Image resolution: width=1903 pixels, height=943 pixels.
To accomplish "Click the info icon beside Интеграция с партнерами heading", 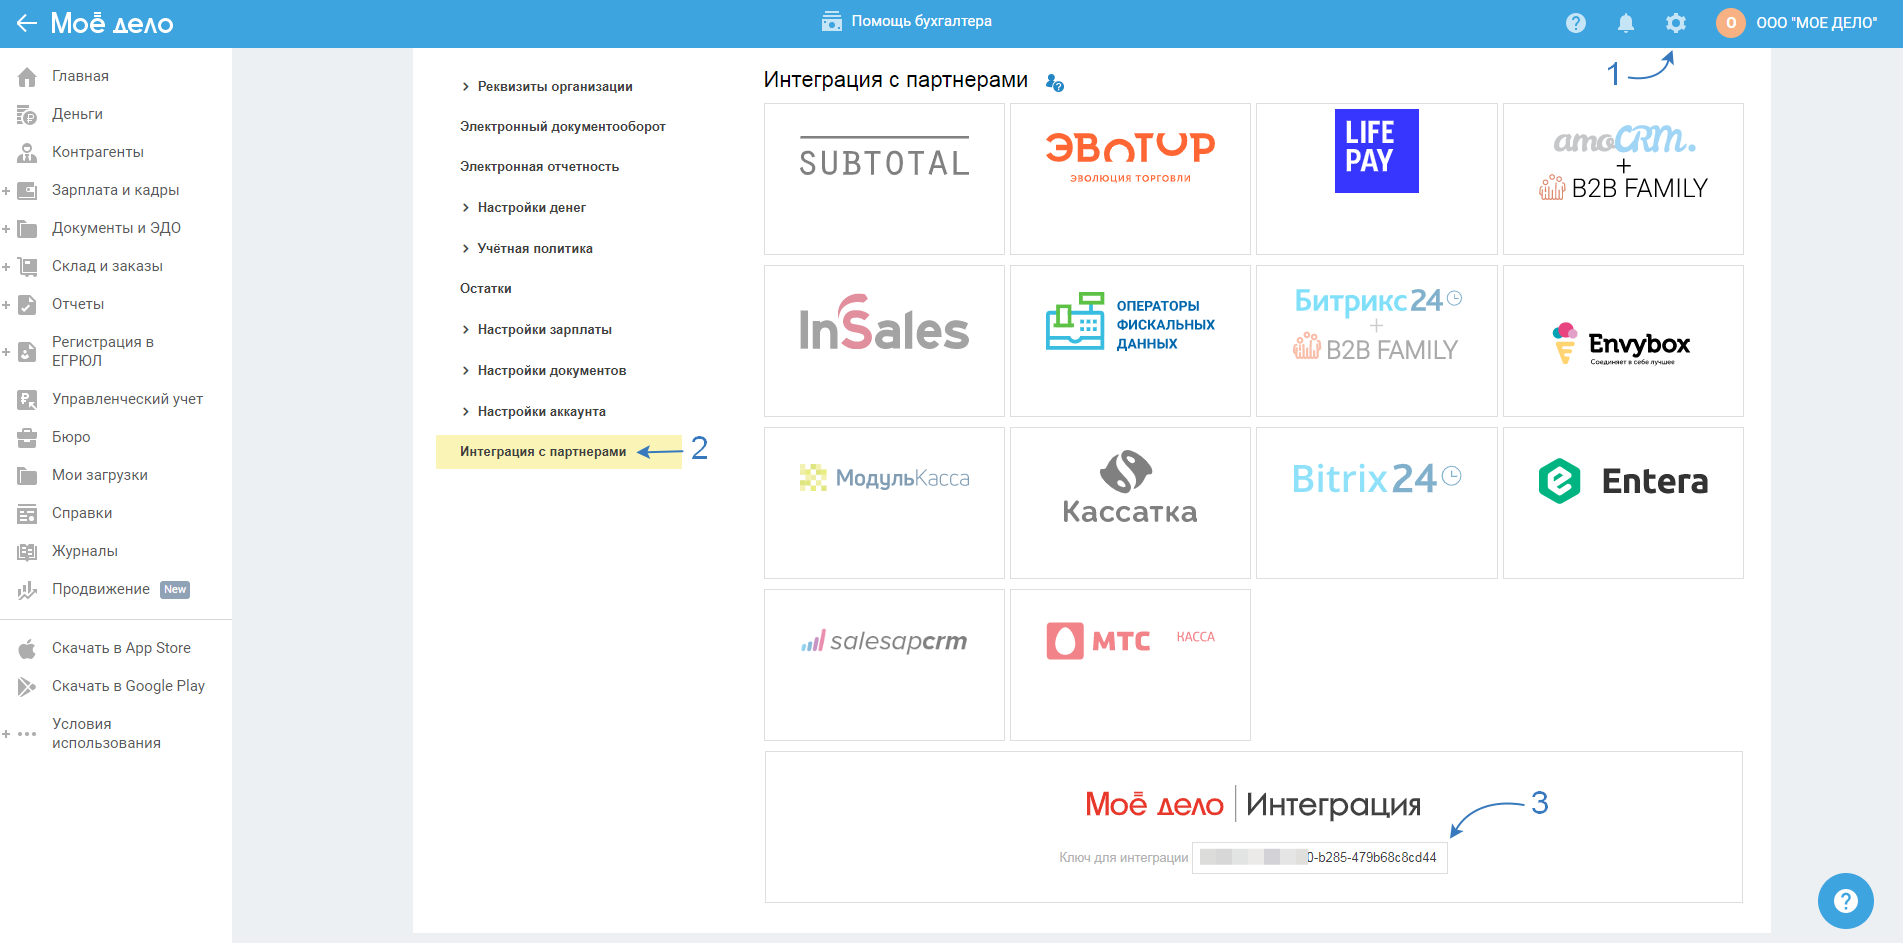I will [x=1054, y=82].
